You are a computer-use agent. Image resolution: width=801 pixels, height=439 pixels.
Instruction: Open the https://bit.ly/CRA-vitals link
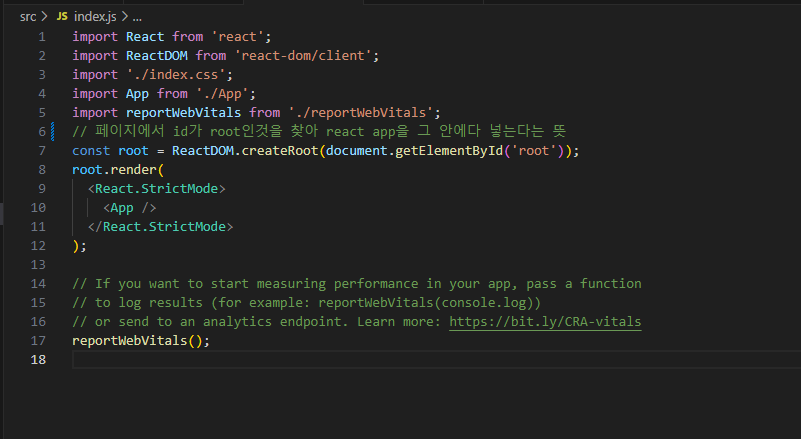point(545,321)
